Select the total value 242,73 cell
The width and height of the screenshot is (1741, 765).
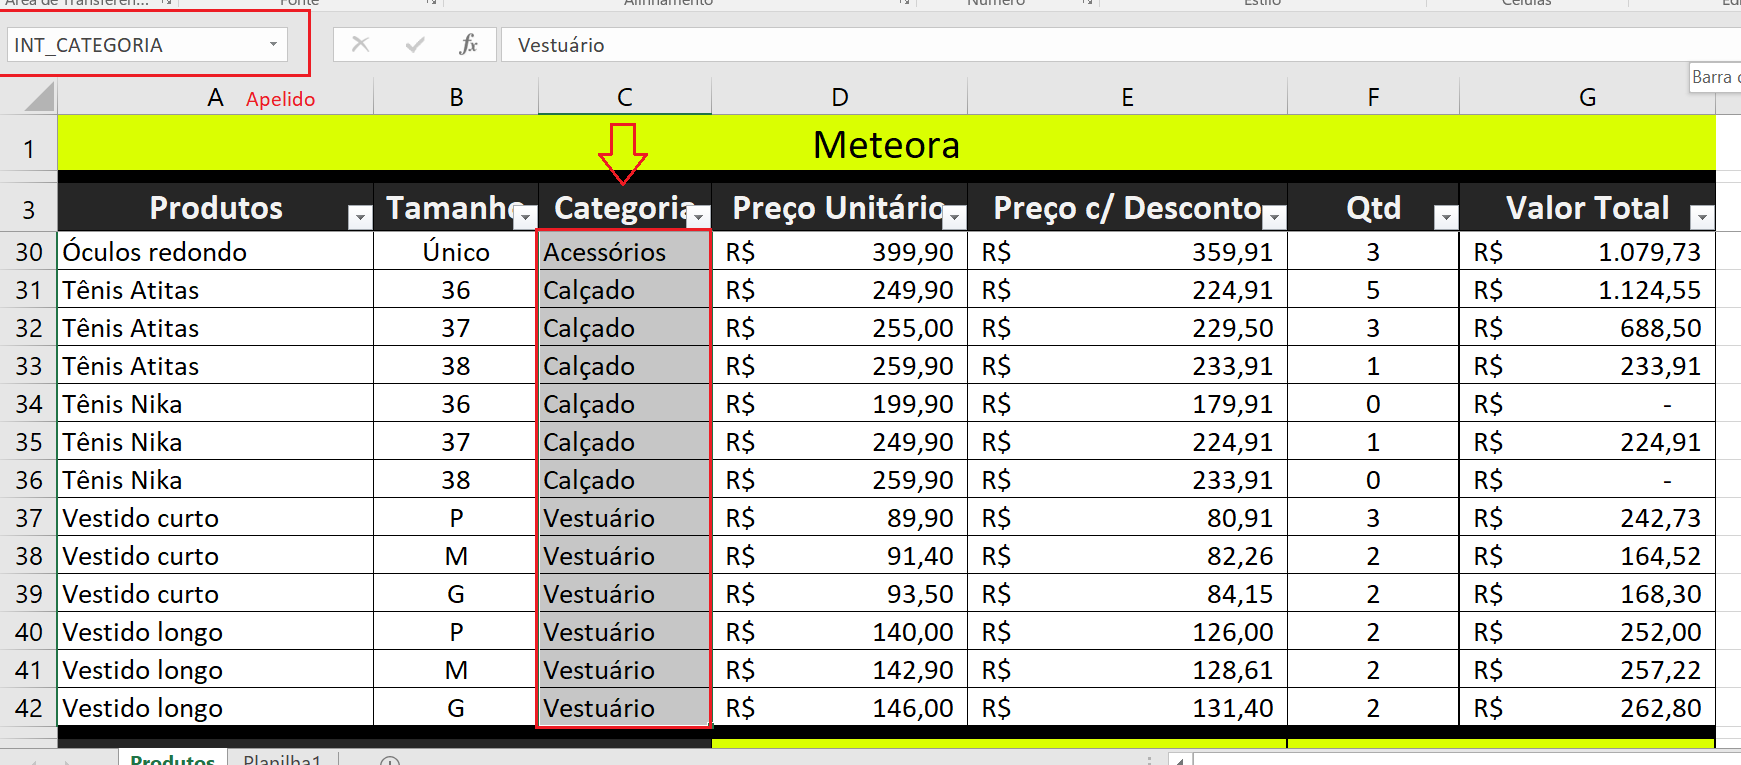(1587, 518)
